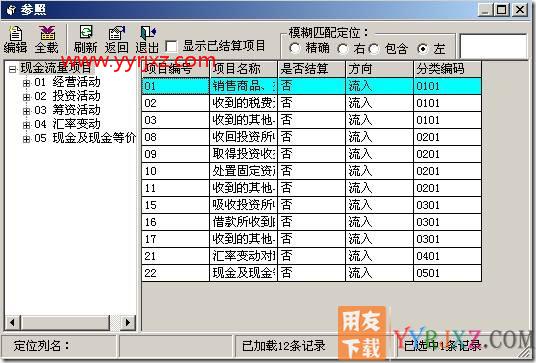Expand the 03 筹资活动 tree node
The width and height of the screenshot is (536, 363).
click(x=26, y=111)
